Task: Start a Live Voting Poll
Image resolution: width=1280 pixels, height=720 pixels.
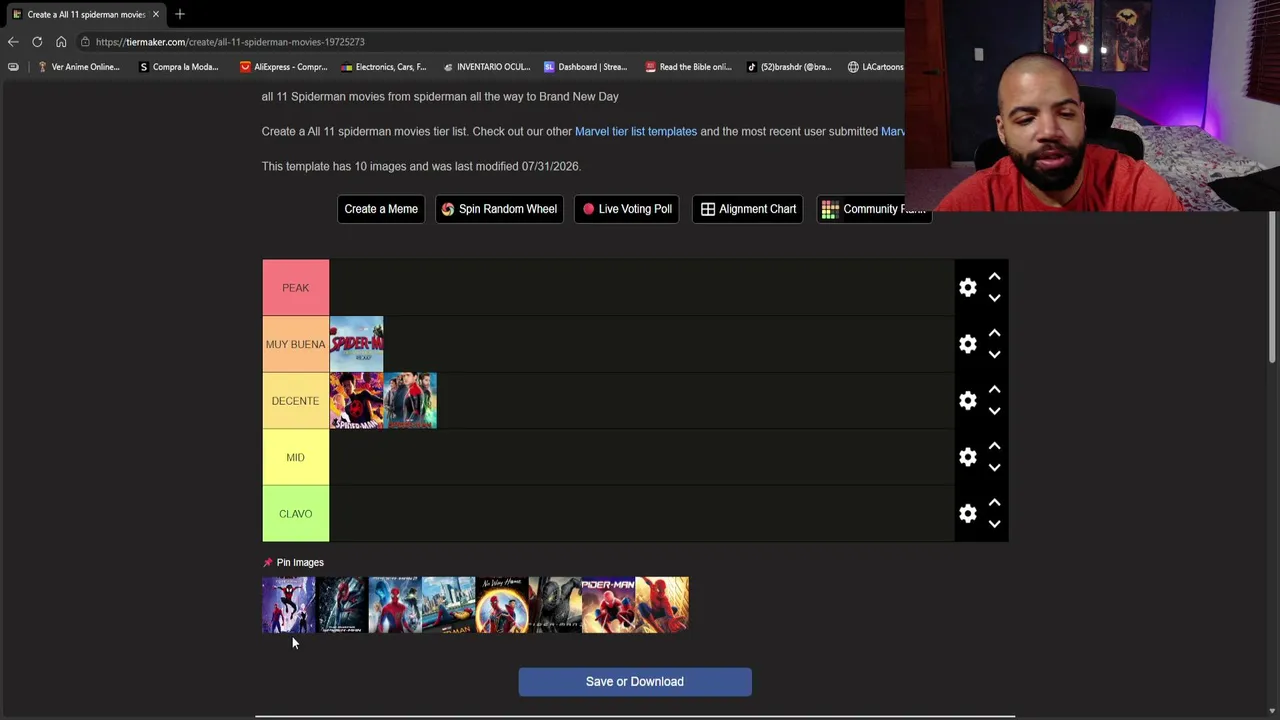Action: tap(627, 209)
